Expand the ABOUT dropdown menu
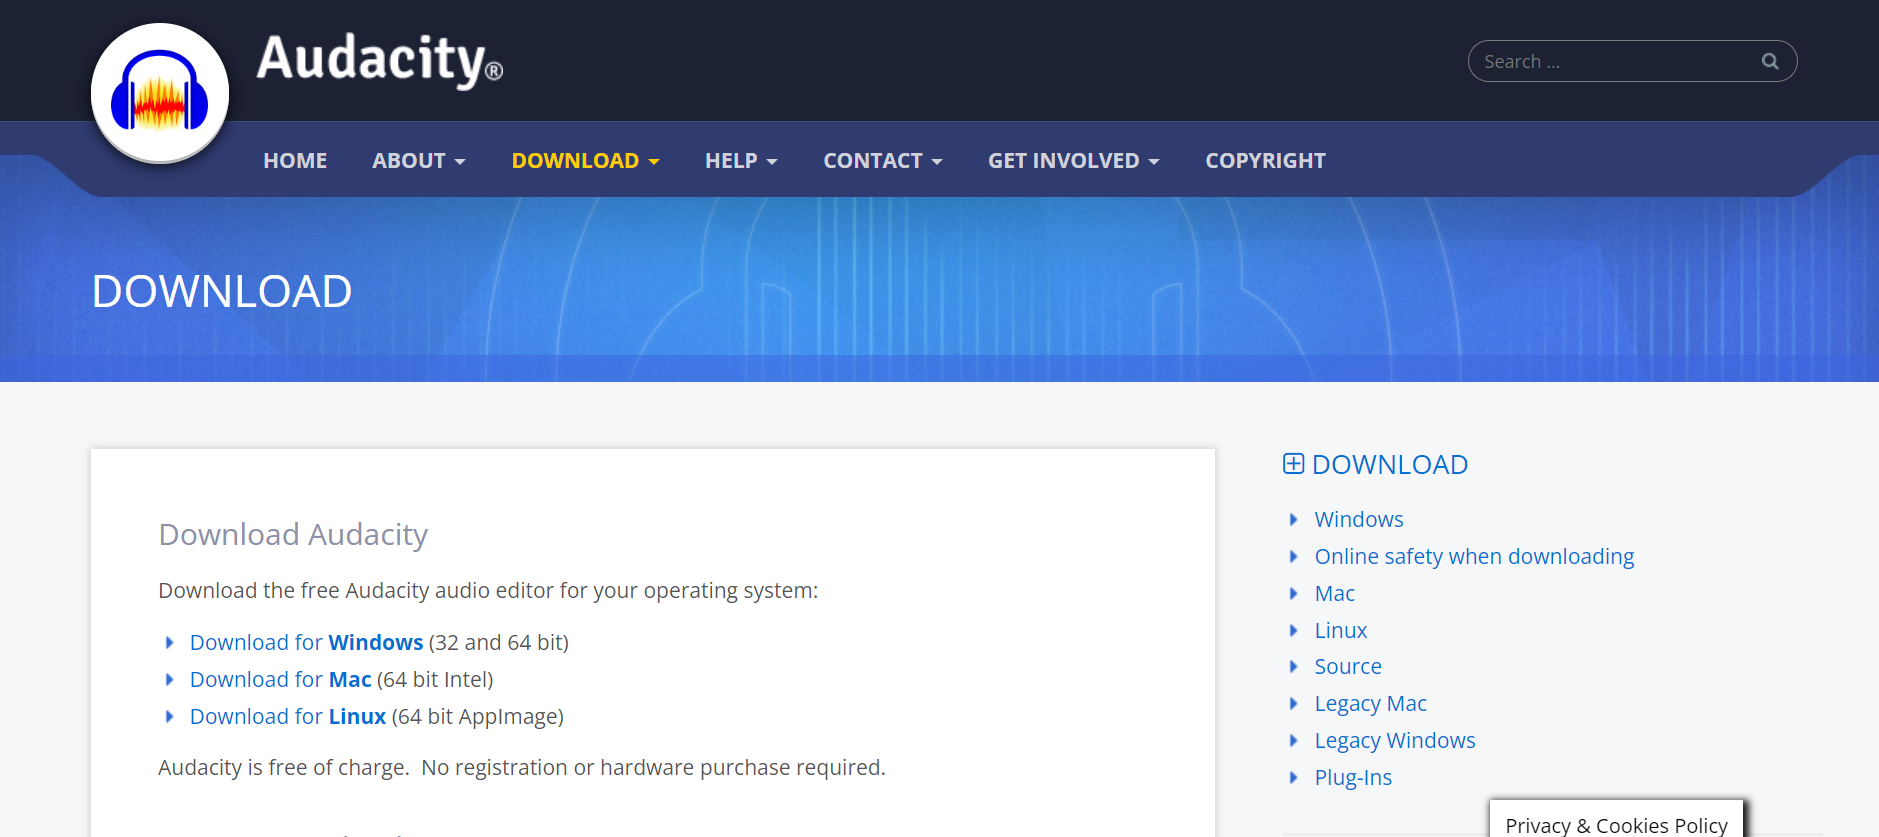The width and height of the screenshot is (1879, 837). coord(418,161)
